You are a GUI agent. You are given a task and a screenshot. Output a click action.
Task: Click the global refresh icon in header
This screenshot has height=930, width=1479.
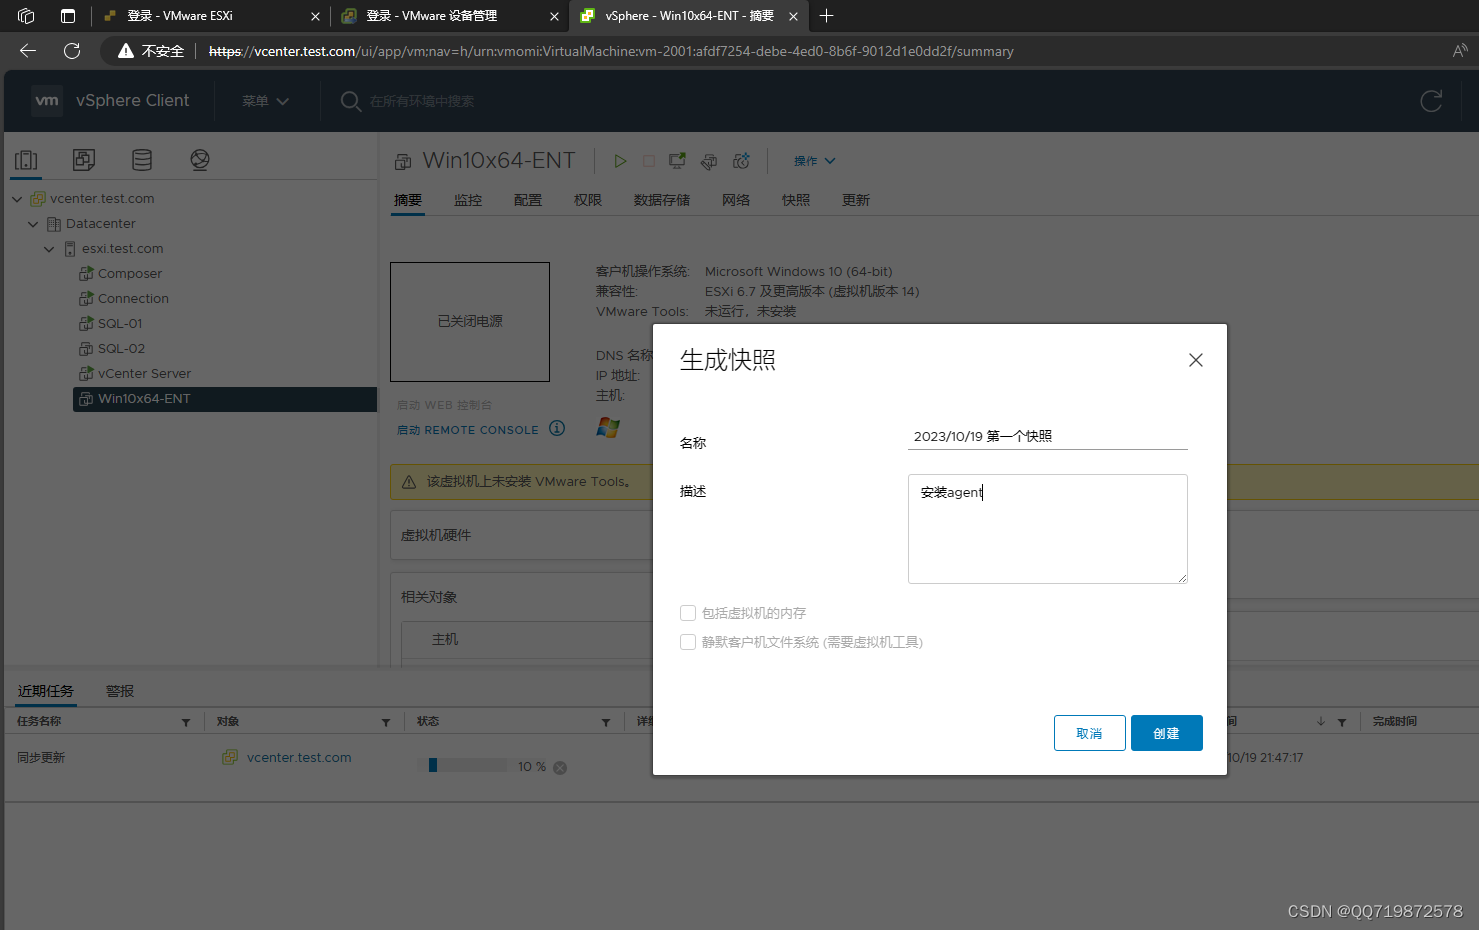coord(1431,100)
